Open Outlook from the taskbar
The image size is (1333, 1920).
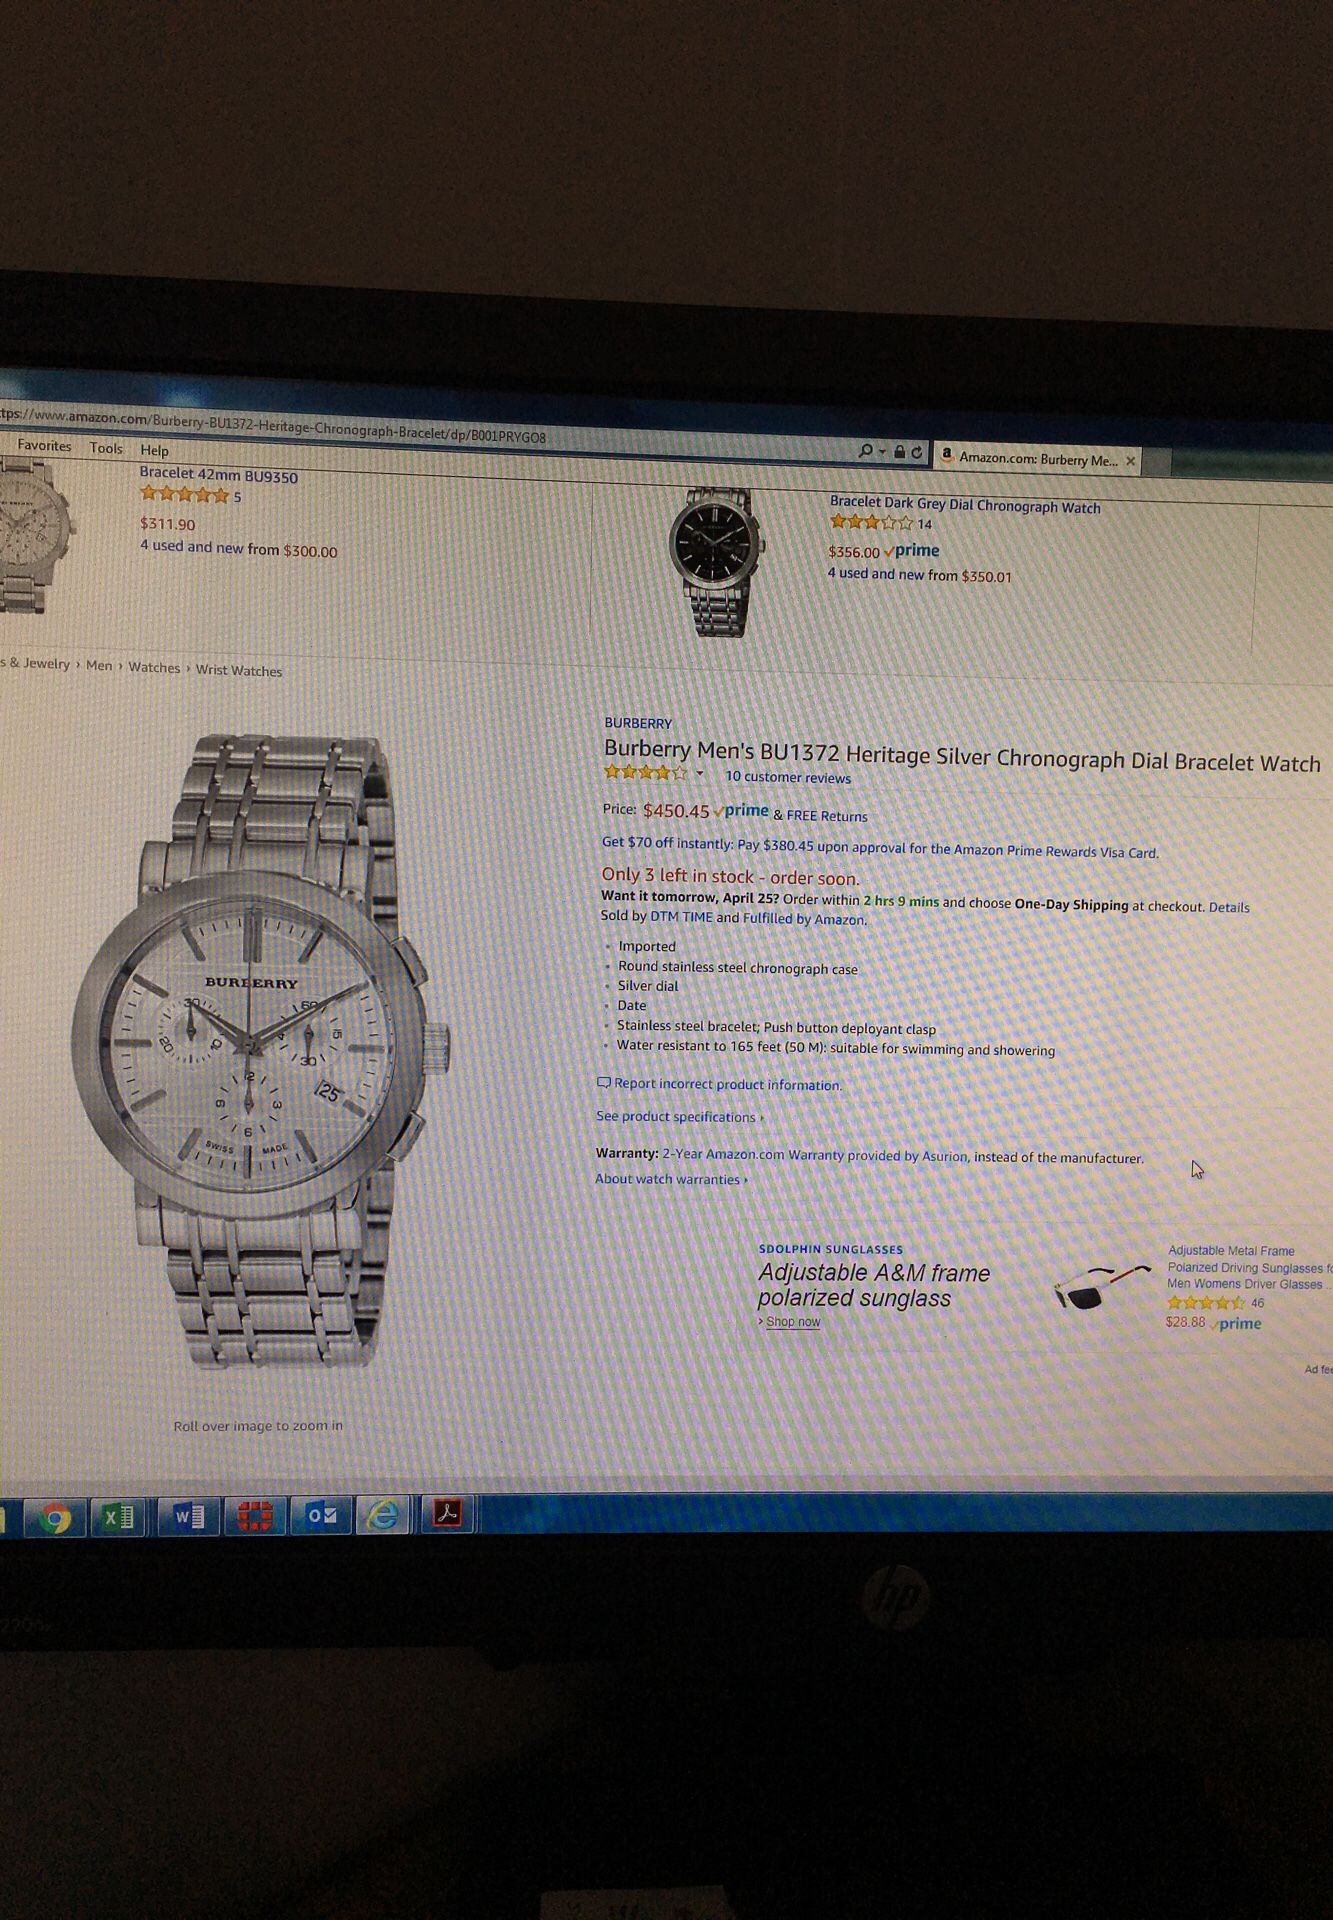pyautogui.click(x=321, y=1517)
